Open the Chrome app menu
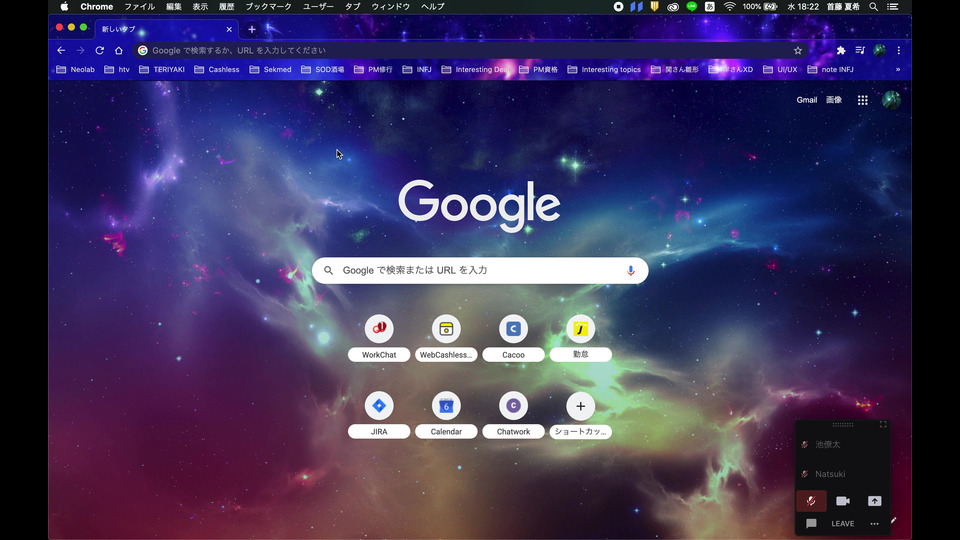 click(x=97, y=7)
